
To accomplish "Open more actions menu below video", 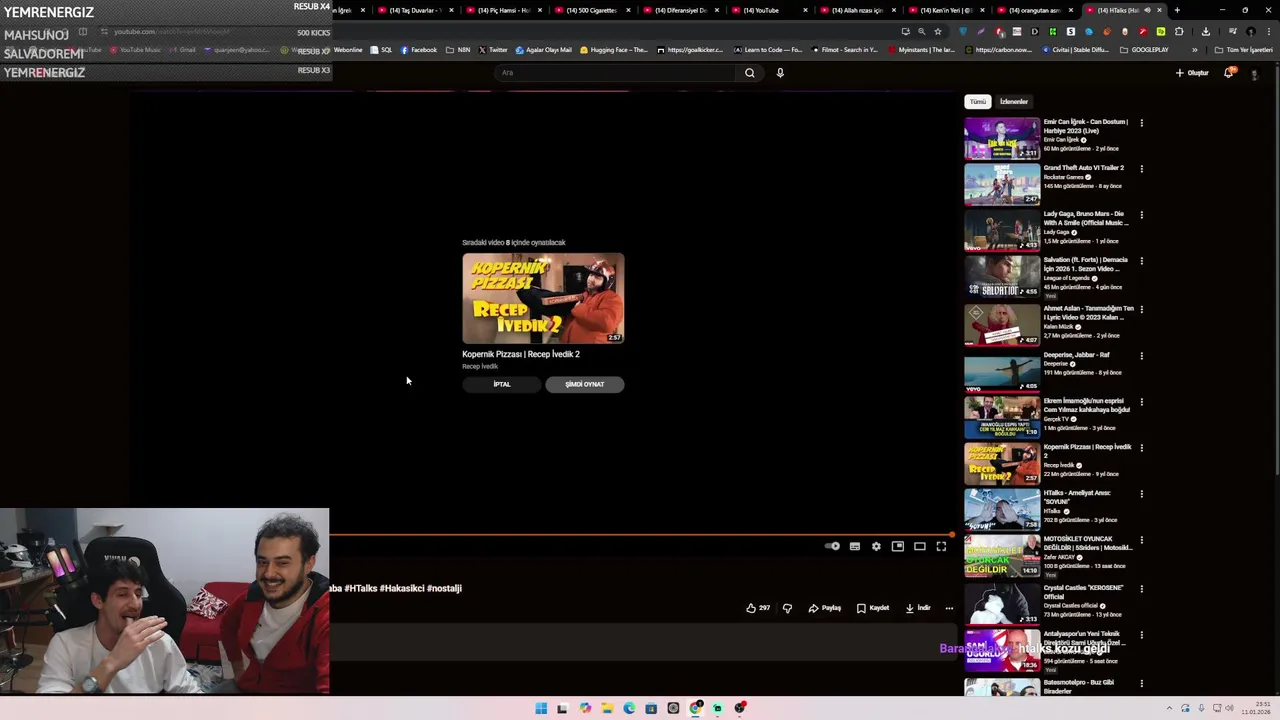I will [x=949, y=608].
